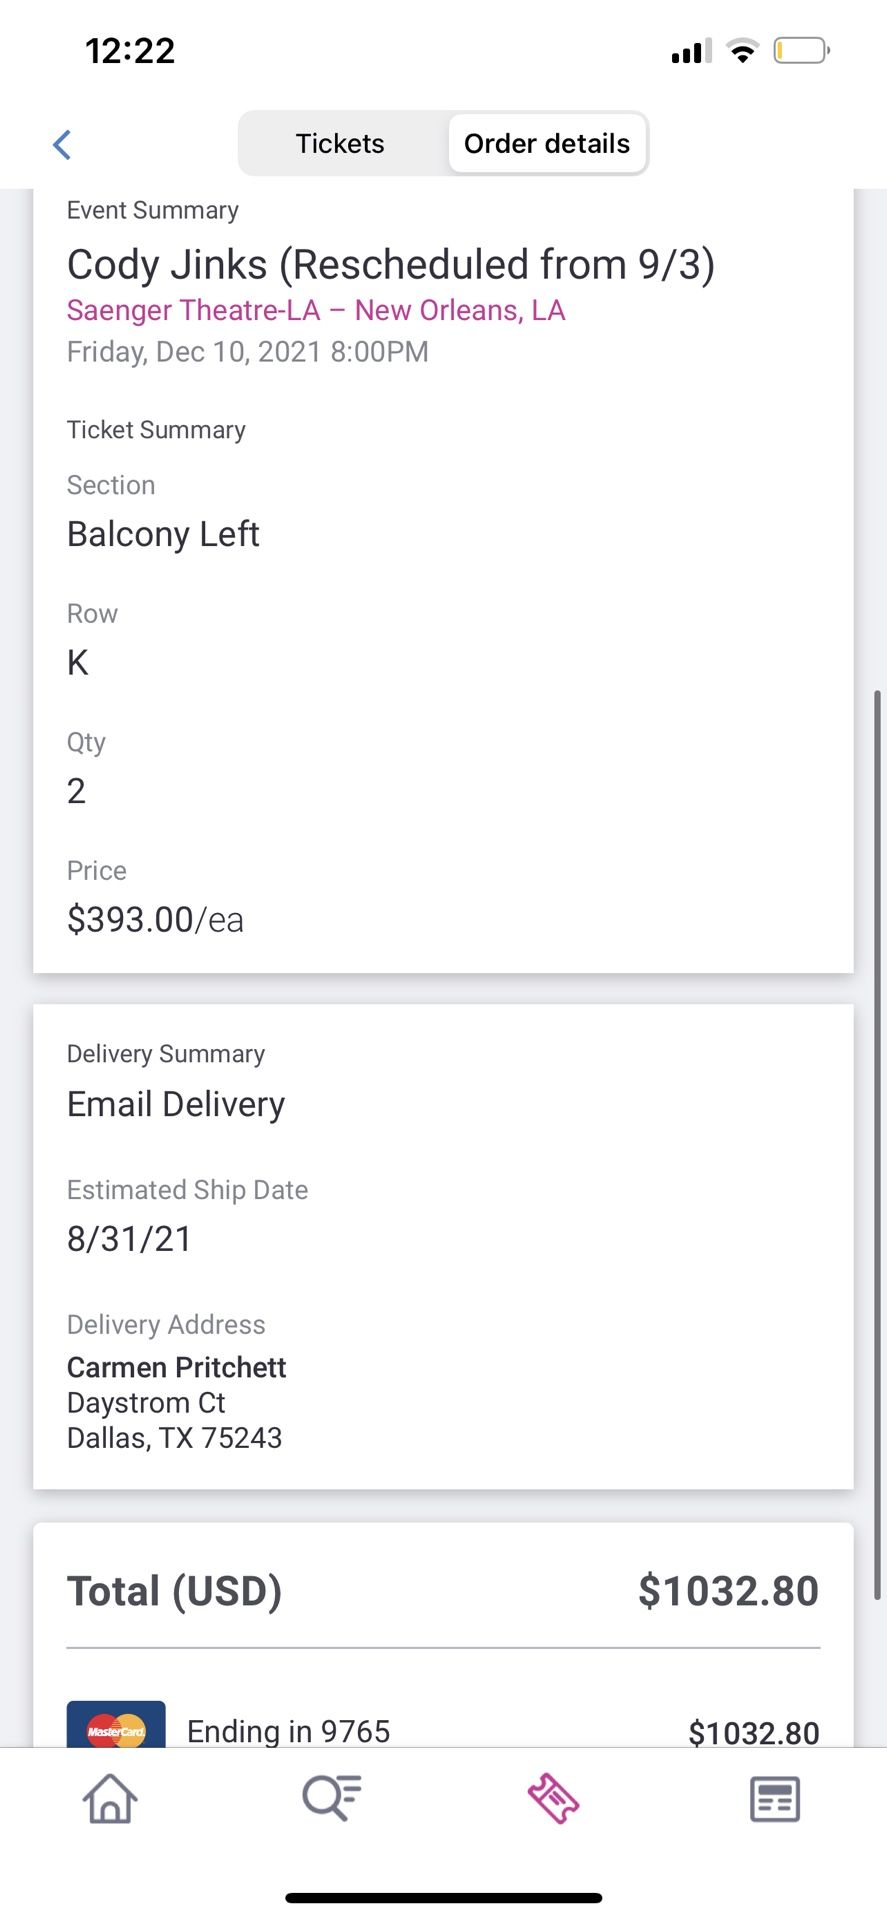Image resolution: width=887 pixels, height=1920 pixels.
Task: Tap the cellular signal bars icon
Action: (x=691, y=51)
